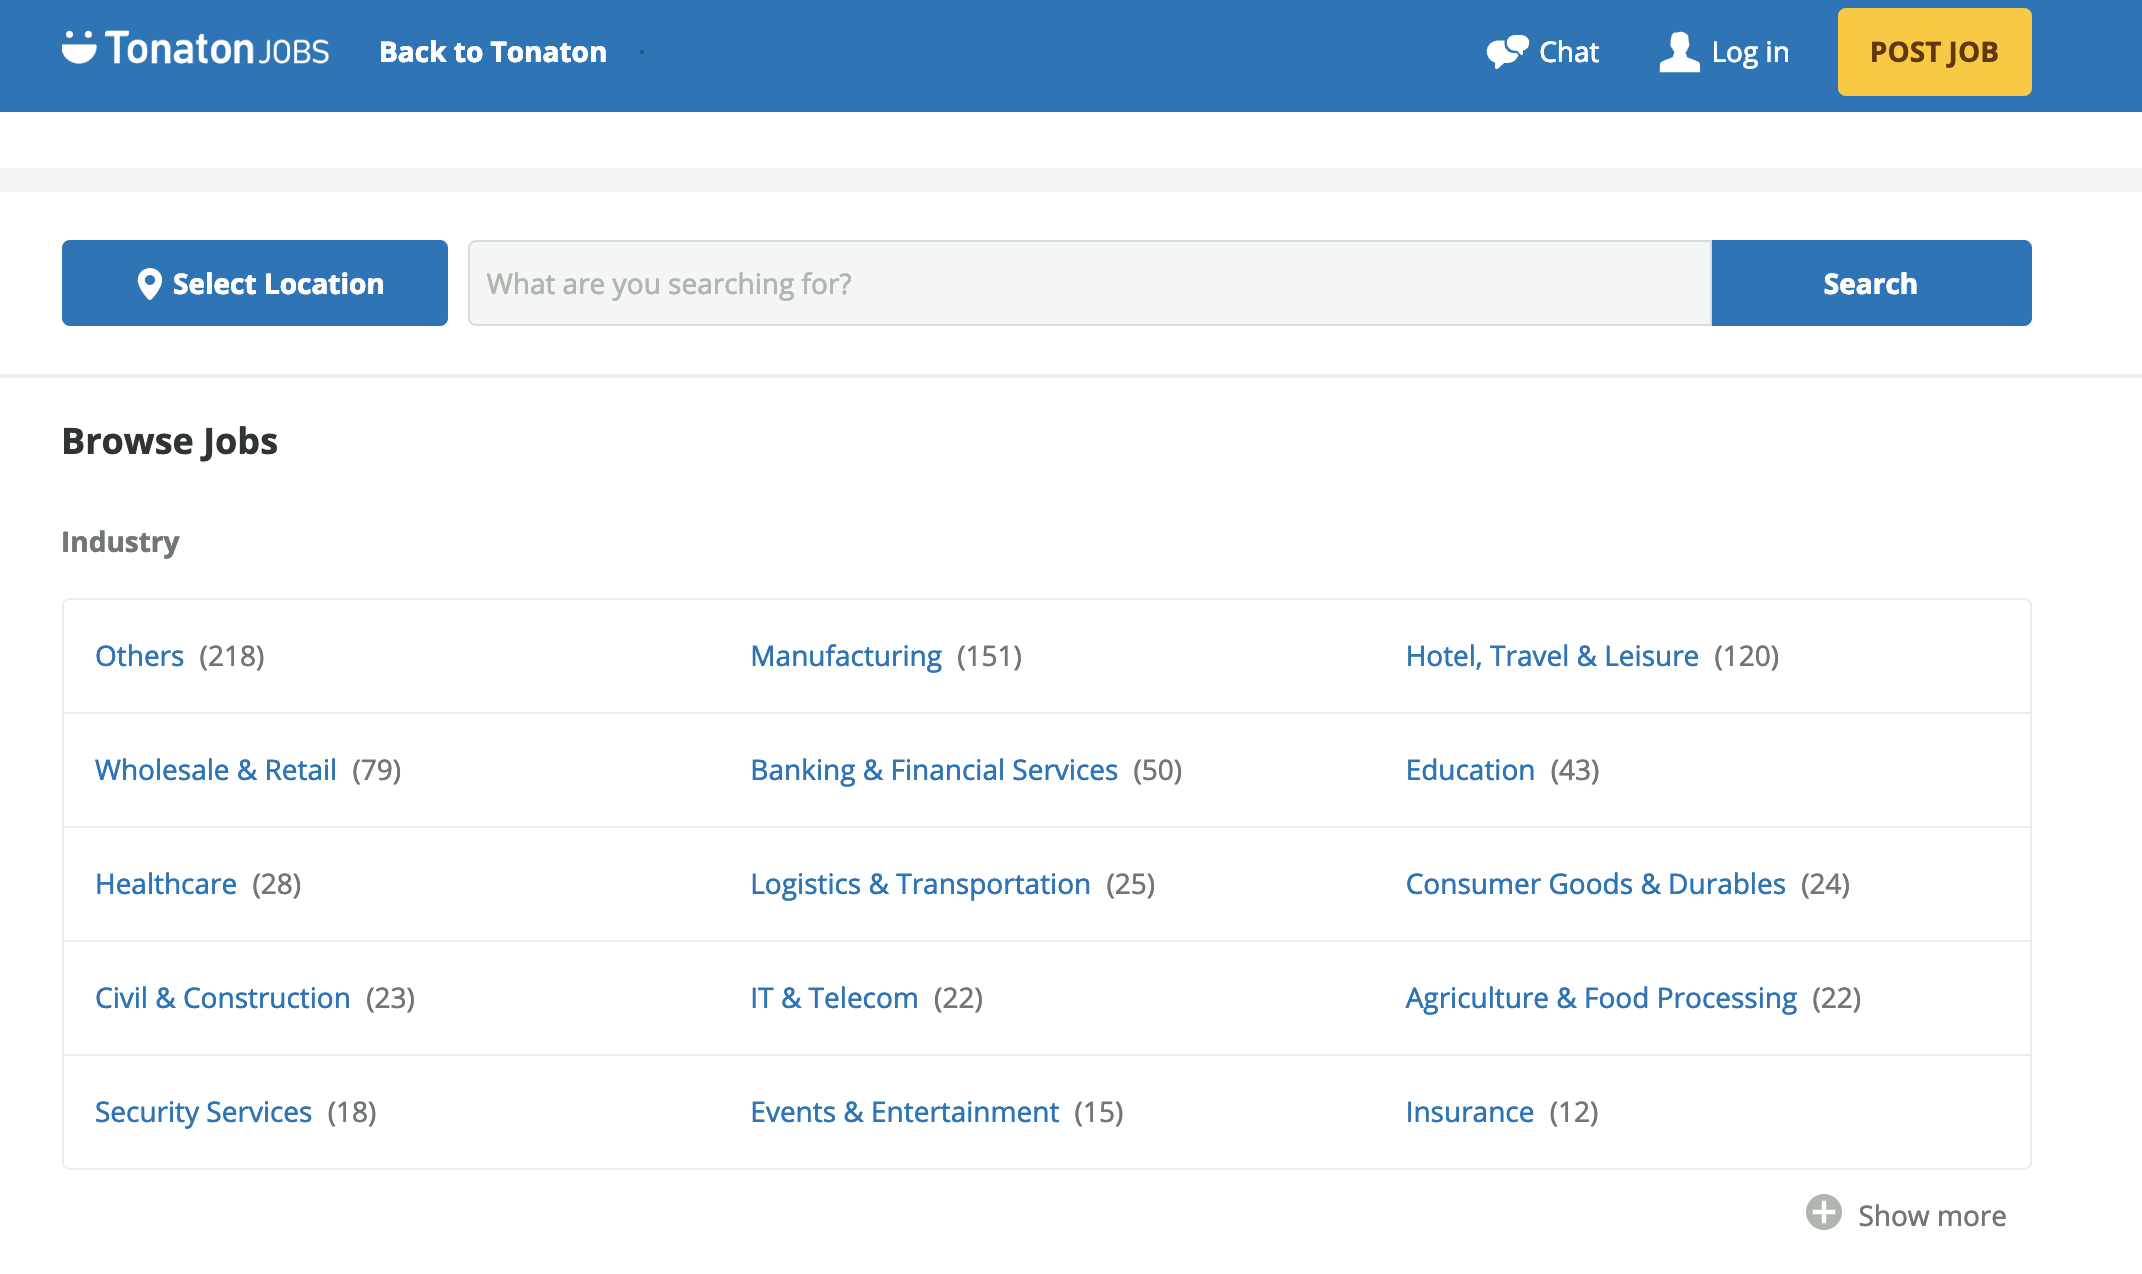Open Banking & Financial Services jobs

point(934,770)
